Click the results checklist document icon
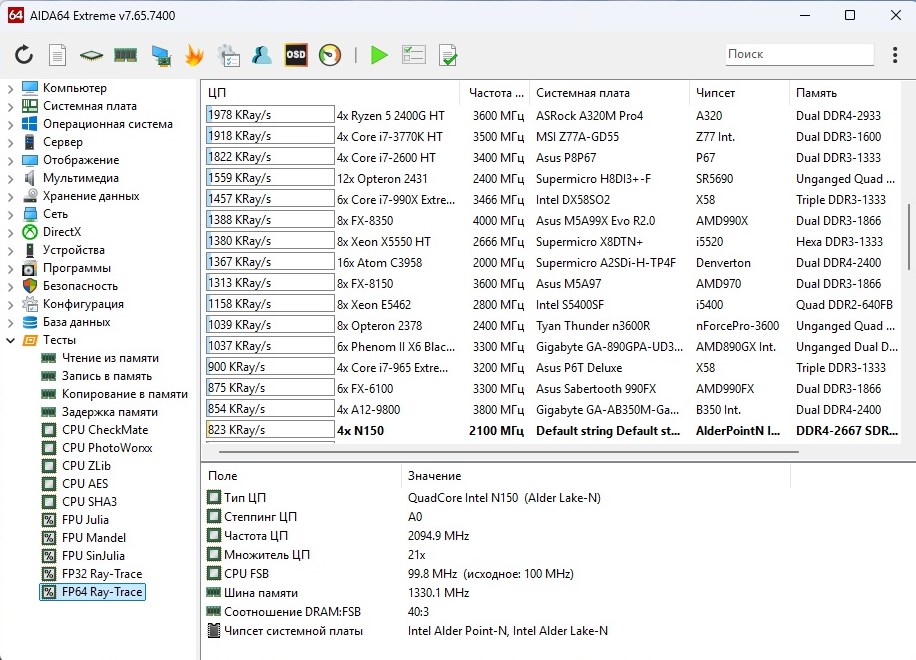The image size is (916, 660). coord(448,55)
